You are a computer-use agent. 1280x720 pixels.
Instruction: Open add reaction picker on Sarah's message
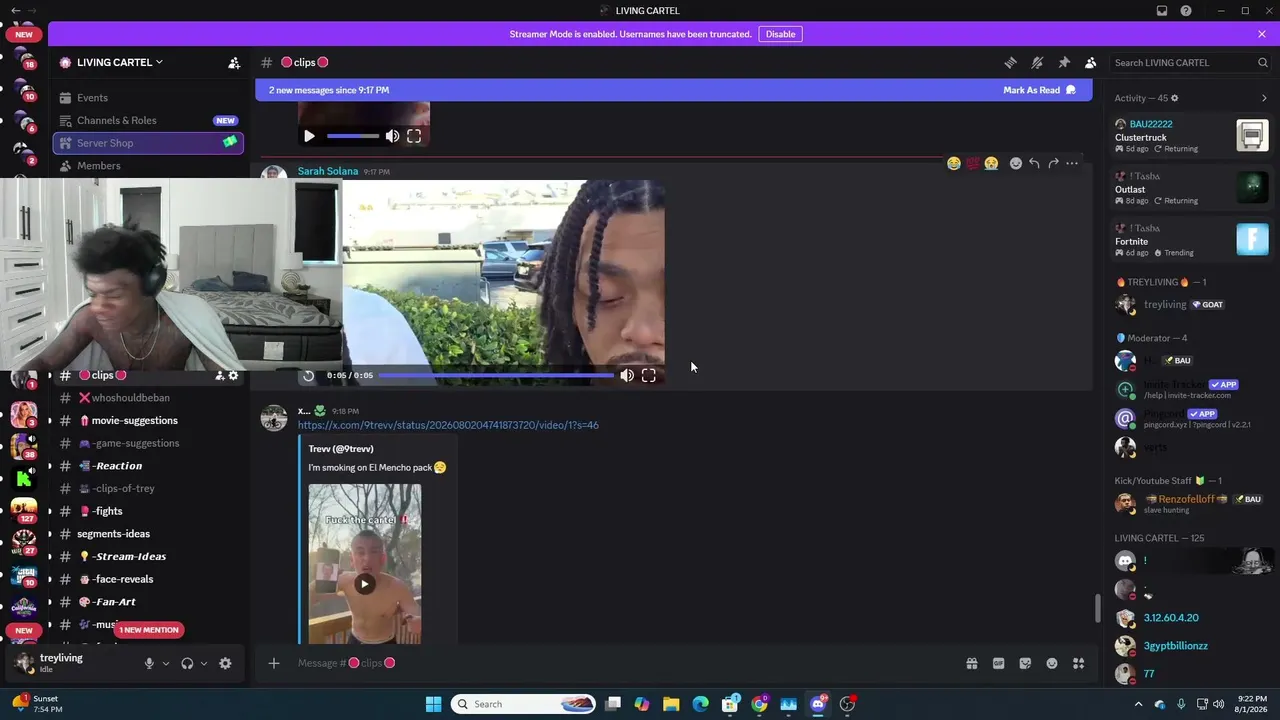[1016, 163]
